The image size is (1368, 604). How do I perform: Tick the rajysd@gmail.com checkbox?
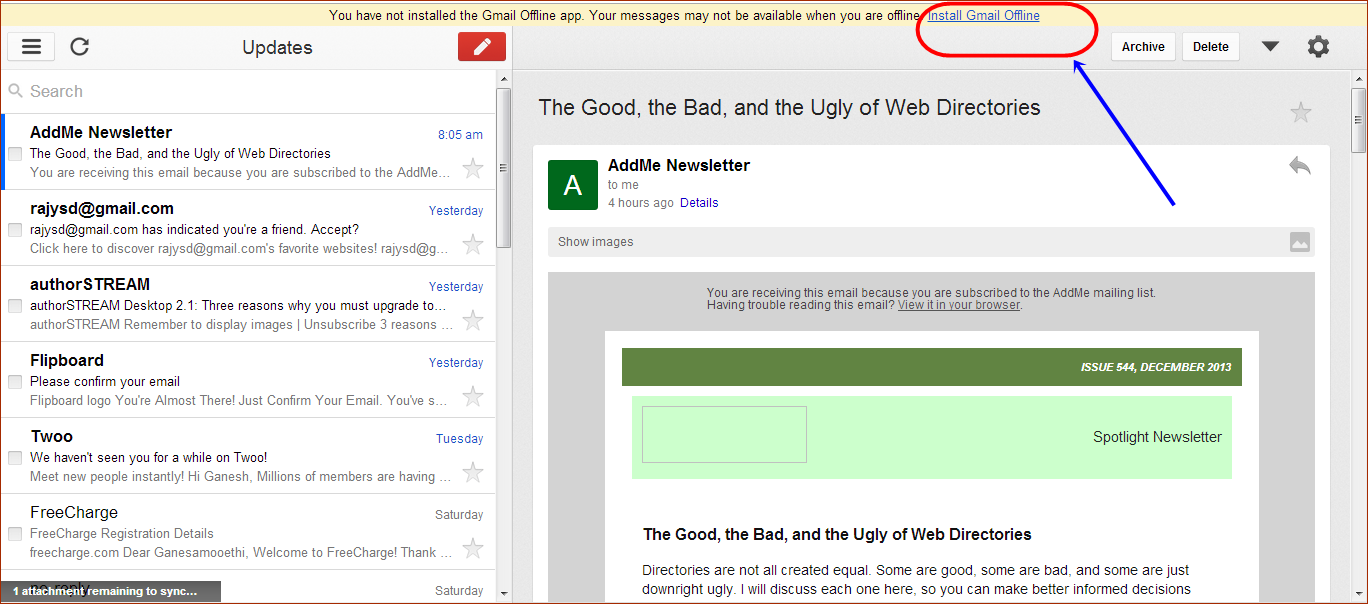click(15, 230)
